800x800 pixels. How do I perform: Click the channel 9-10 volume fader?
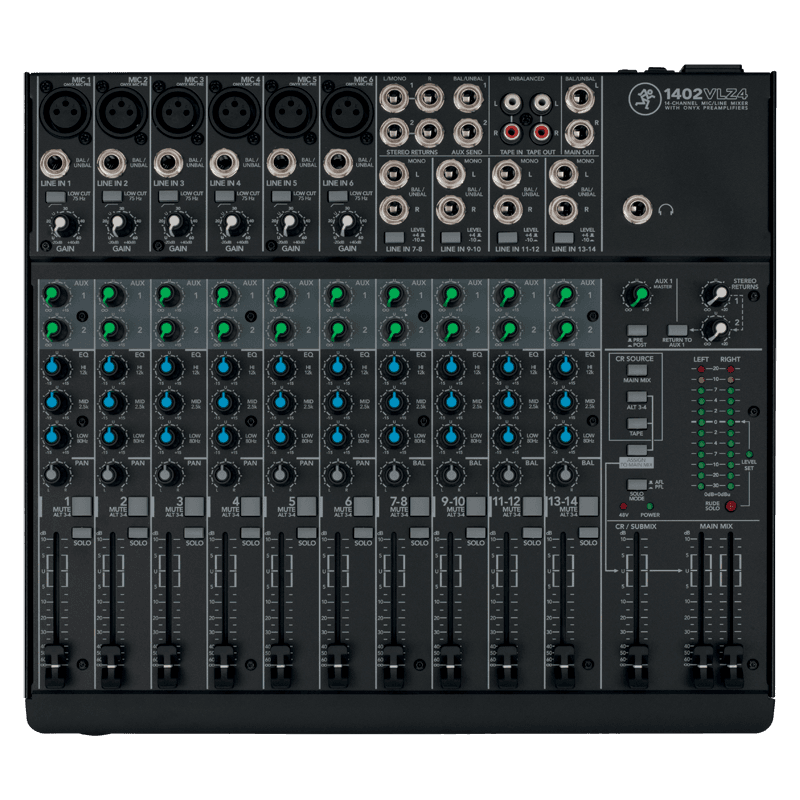450,665
